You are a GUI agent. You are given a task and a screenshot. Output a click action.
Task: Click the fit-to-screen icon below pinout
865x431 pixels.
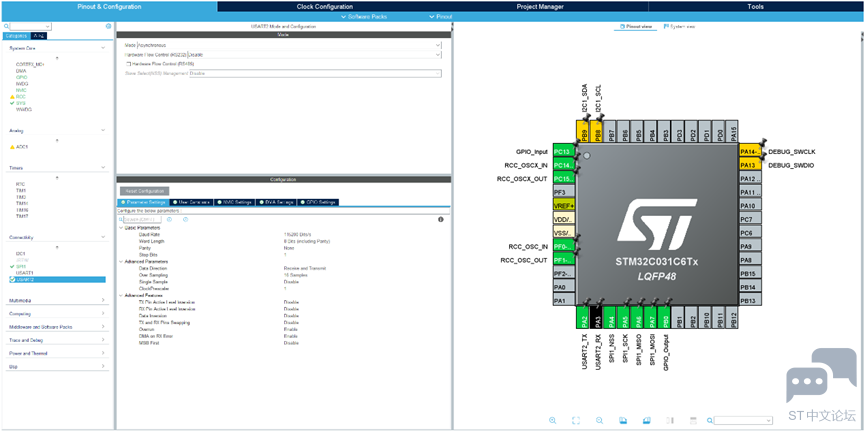coord(576,421)
